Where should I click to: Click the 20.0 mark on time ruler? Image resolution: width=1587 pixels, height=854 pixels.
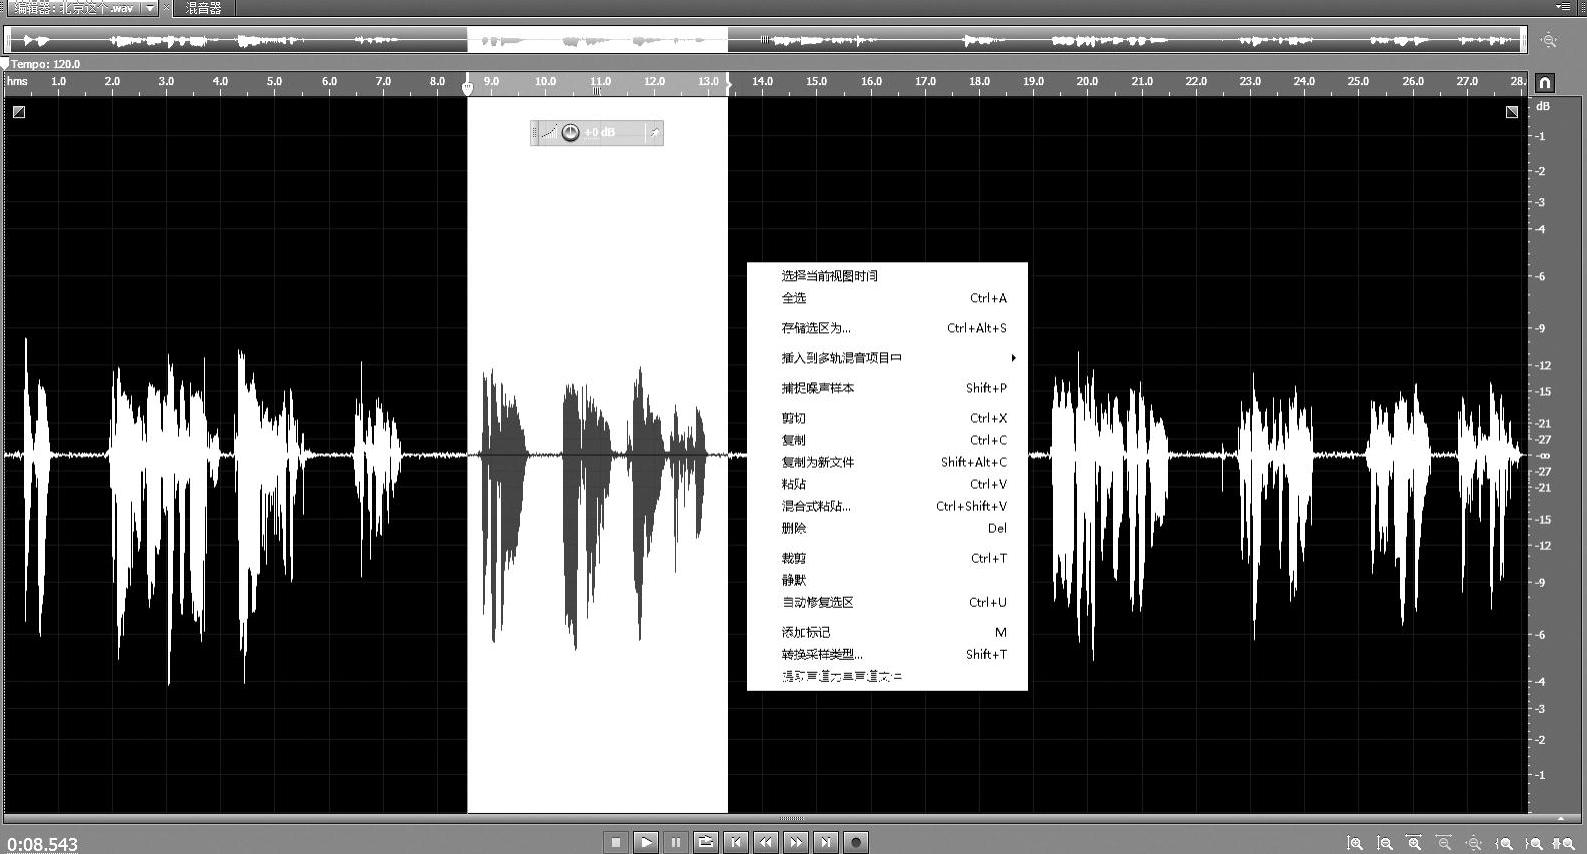(1087, 81)
